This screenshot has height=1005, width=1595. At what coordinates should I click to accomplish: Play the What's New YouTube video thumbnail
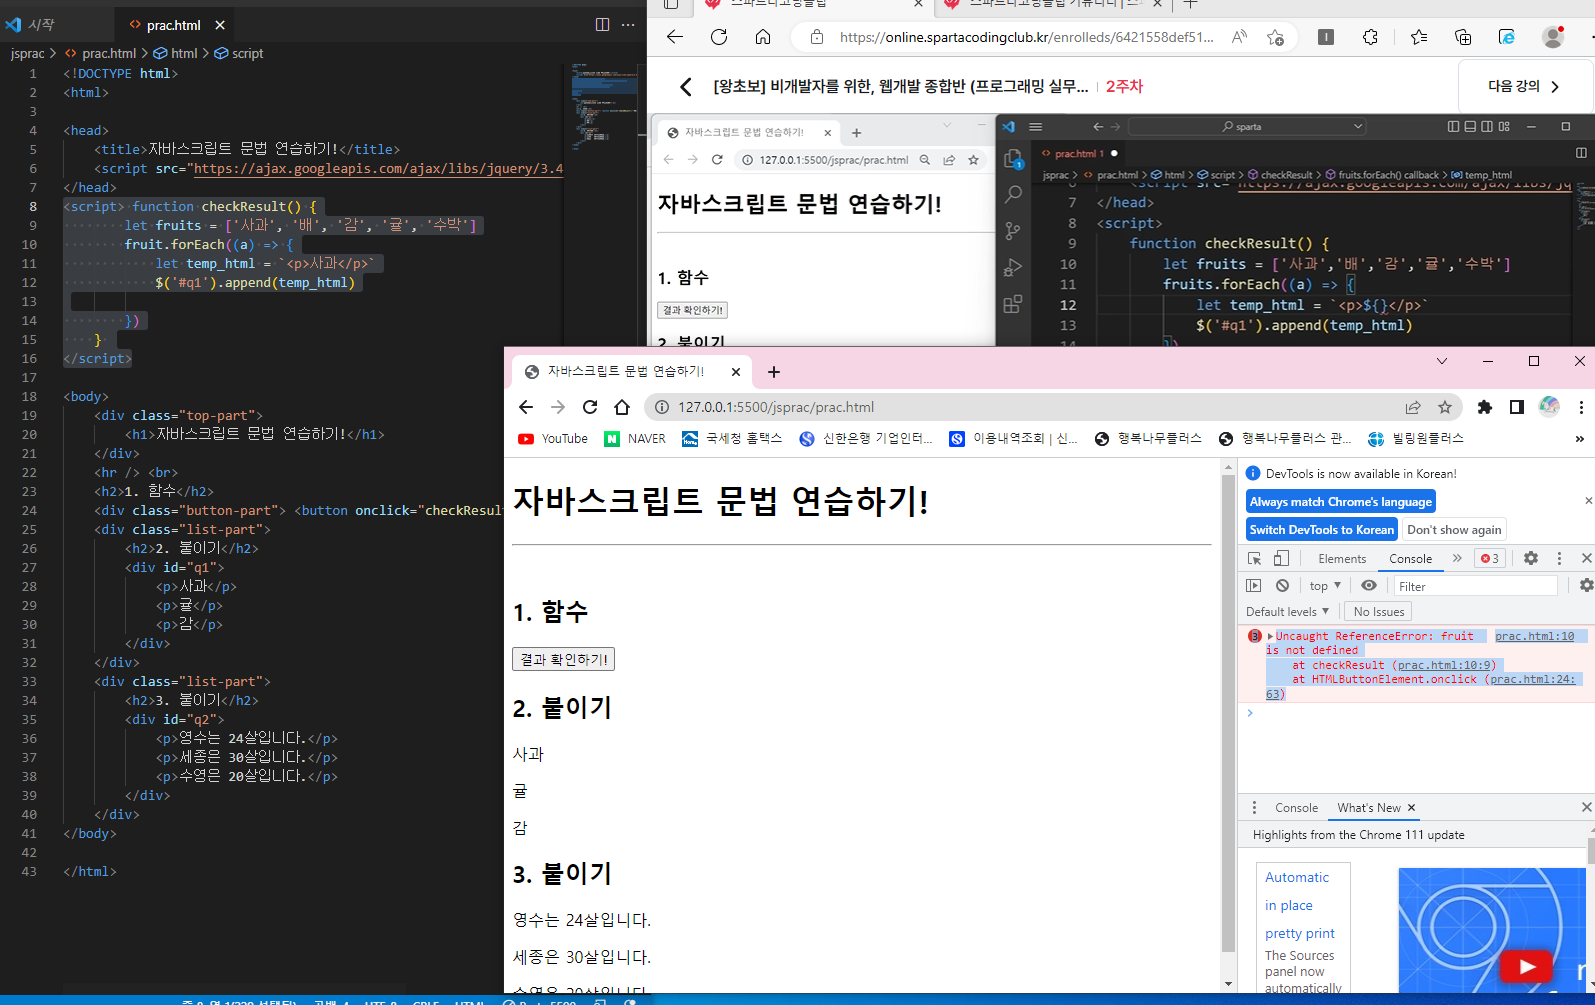pos(1526,966)
